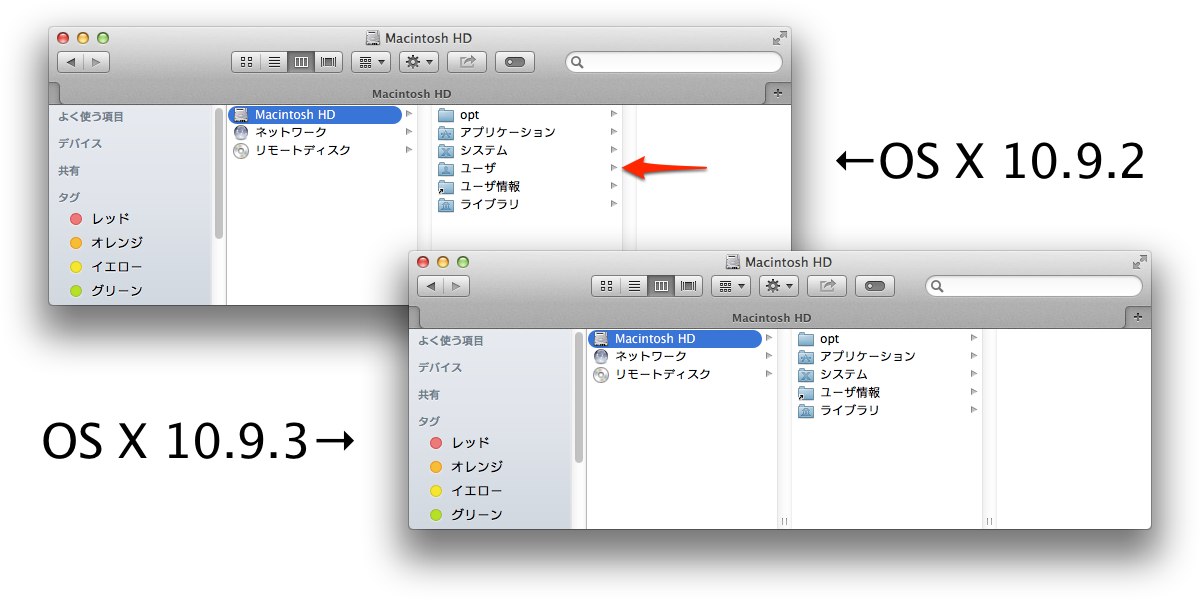Enter full screen in 10.9.3 window
Screen dimensions: 1200x600
(x=1139, y=262)
